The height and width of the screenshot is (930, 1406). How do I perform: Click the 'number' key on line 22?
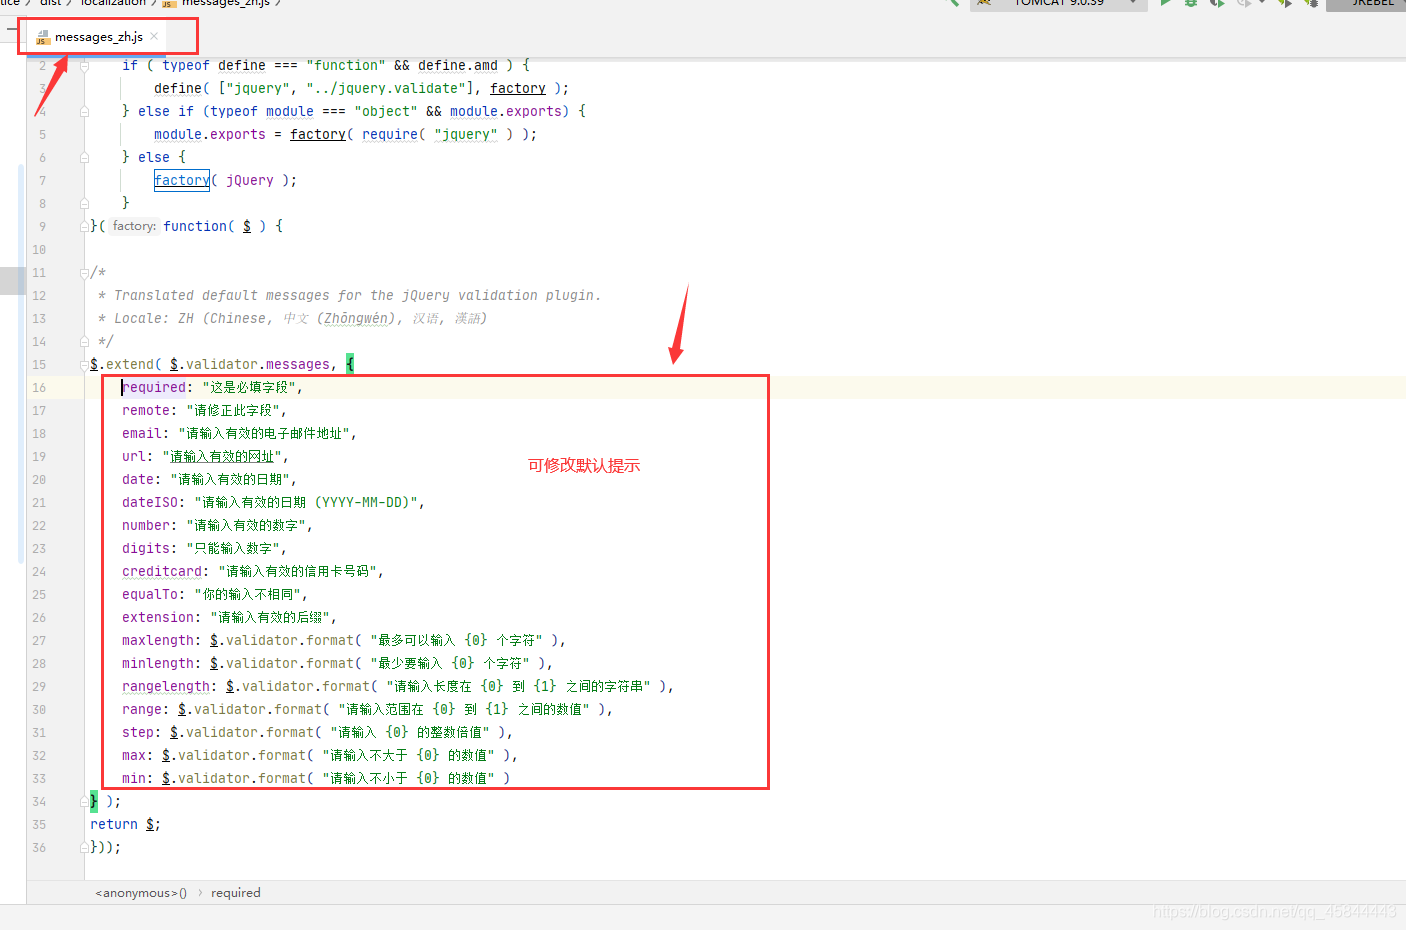pos(146,526)
